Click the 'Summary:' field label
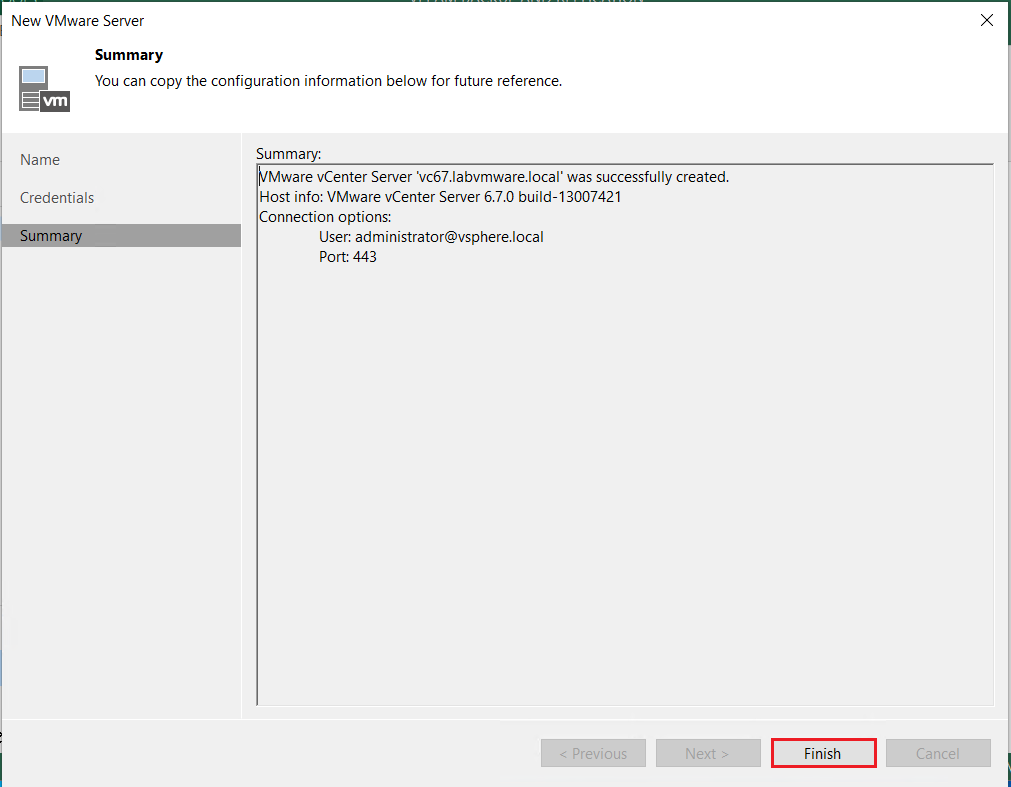Image resolution: width=1011 pixels, height=787 pixels. point(288,153)
